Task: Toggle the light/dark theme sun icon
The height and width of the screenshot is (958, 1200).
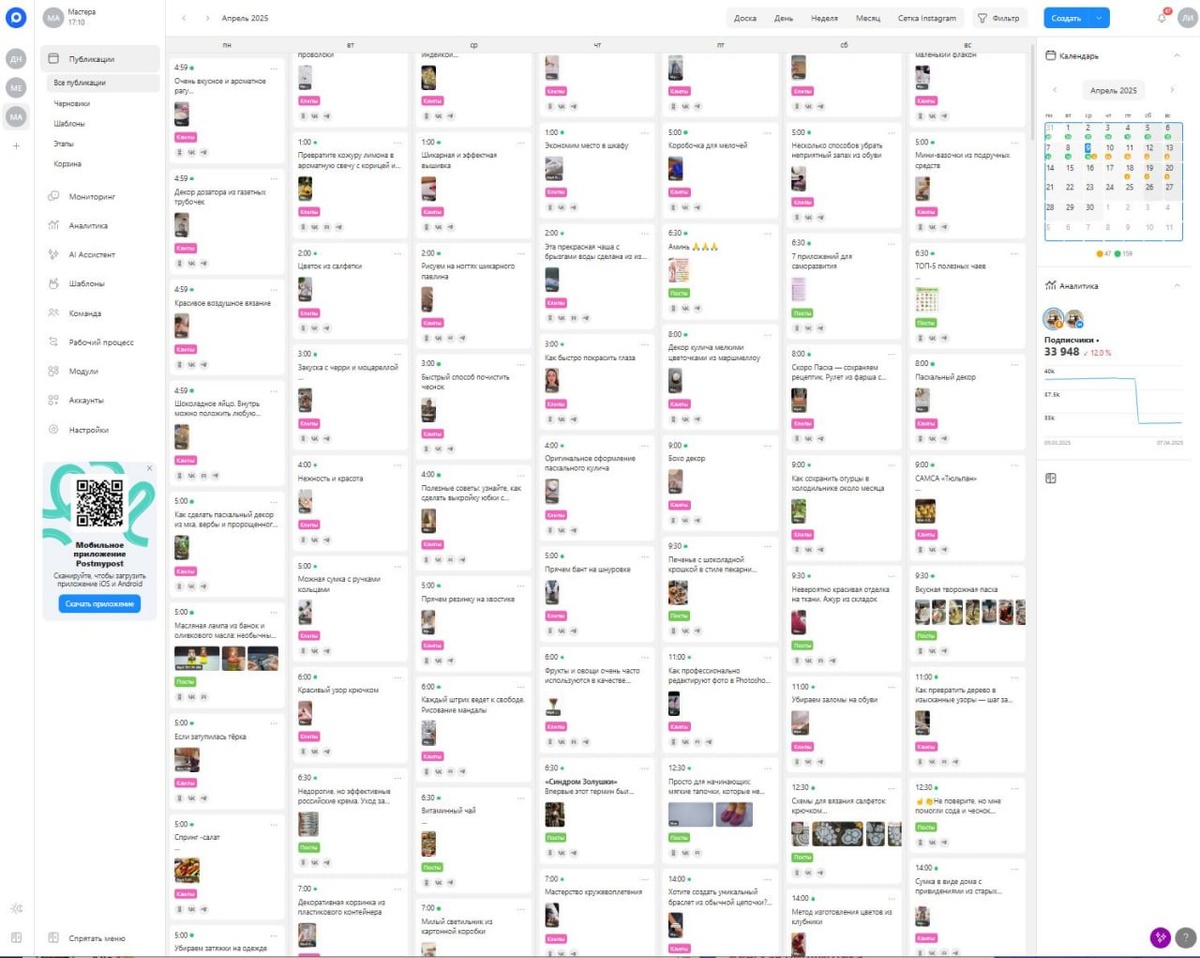Action: point(16,908)
